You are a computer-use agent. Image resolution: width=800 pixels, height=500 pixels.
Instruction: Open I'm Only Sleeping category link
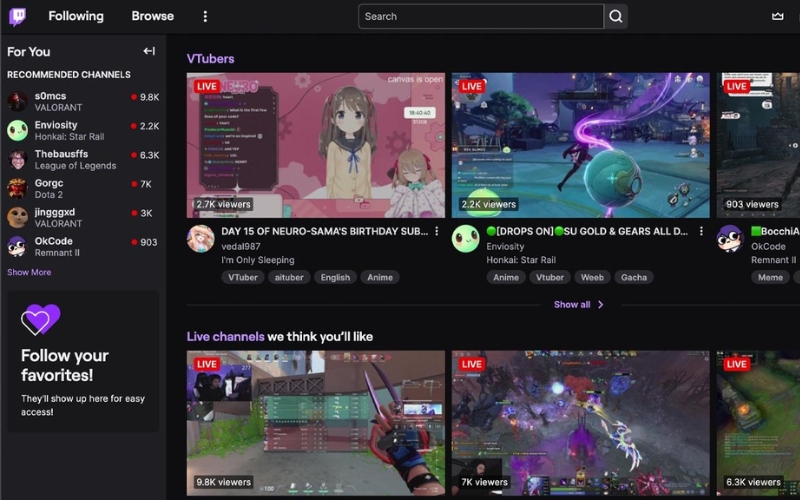[x=258, y=260]
